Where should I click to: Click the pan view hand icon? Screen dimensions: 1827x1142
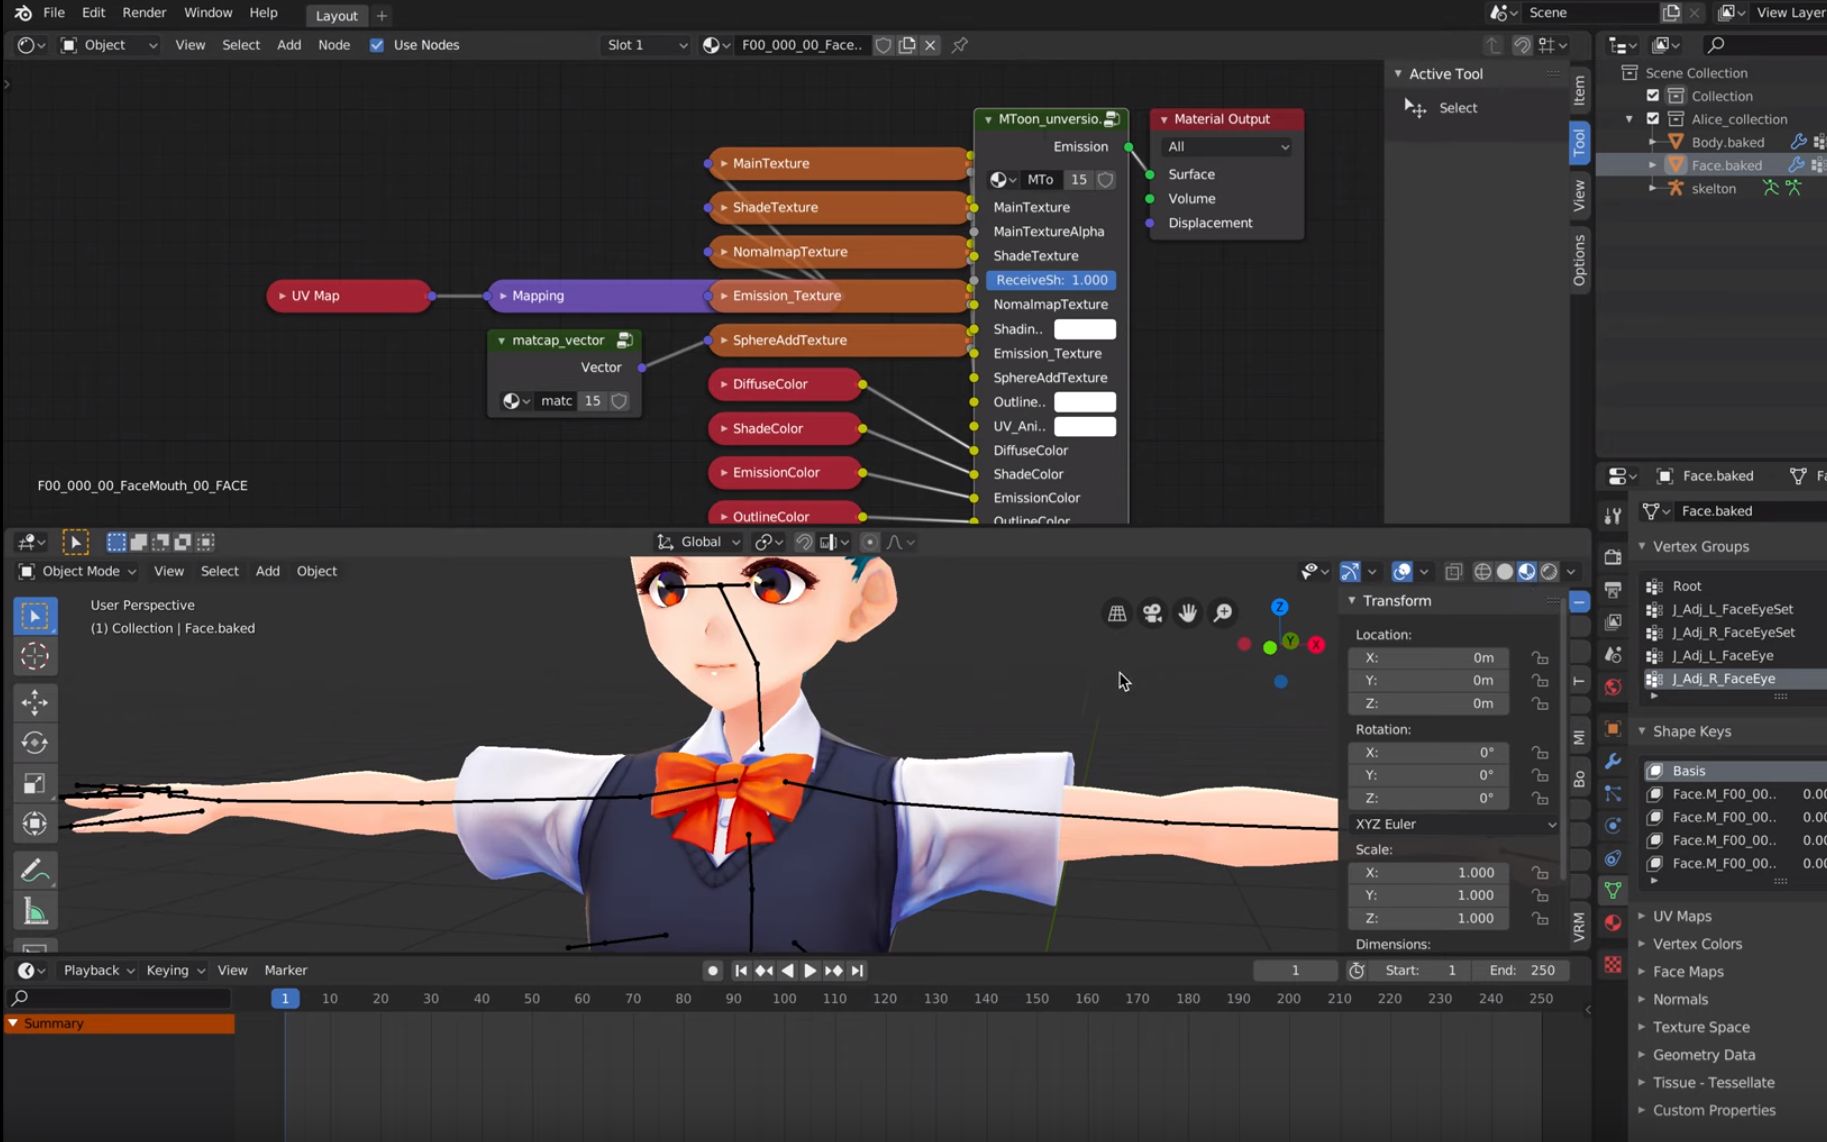(1187, 613)
